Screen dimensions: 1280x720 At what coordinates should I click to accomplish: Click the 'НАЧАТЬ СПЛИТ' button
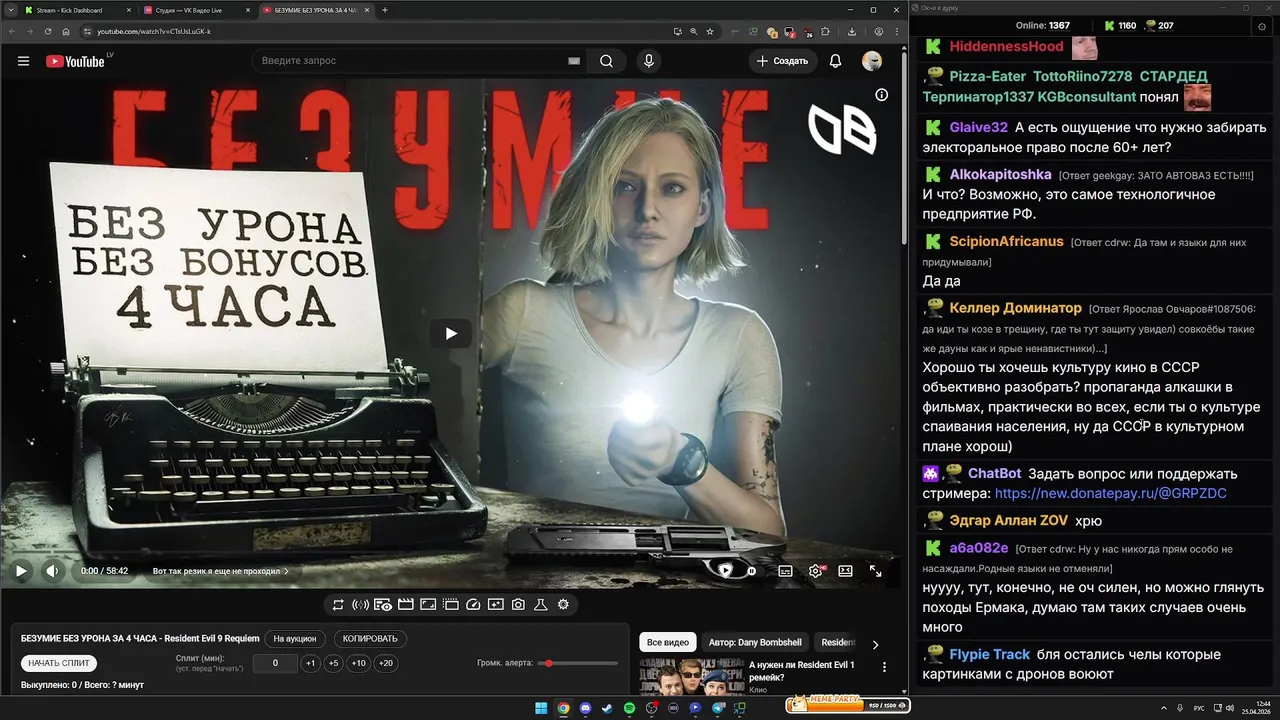59,663
